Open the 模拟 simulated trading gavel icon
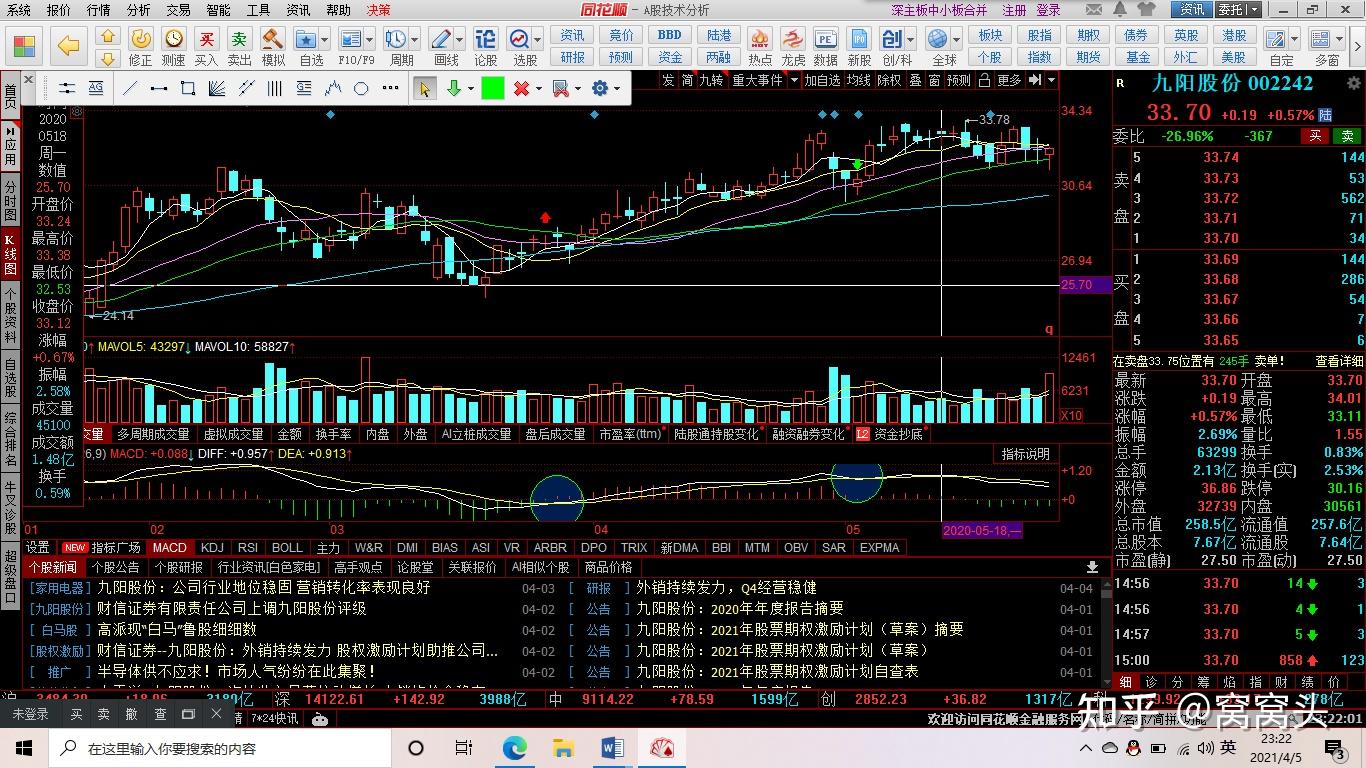 point(272,46)
